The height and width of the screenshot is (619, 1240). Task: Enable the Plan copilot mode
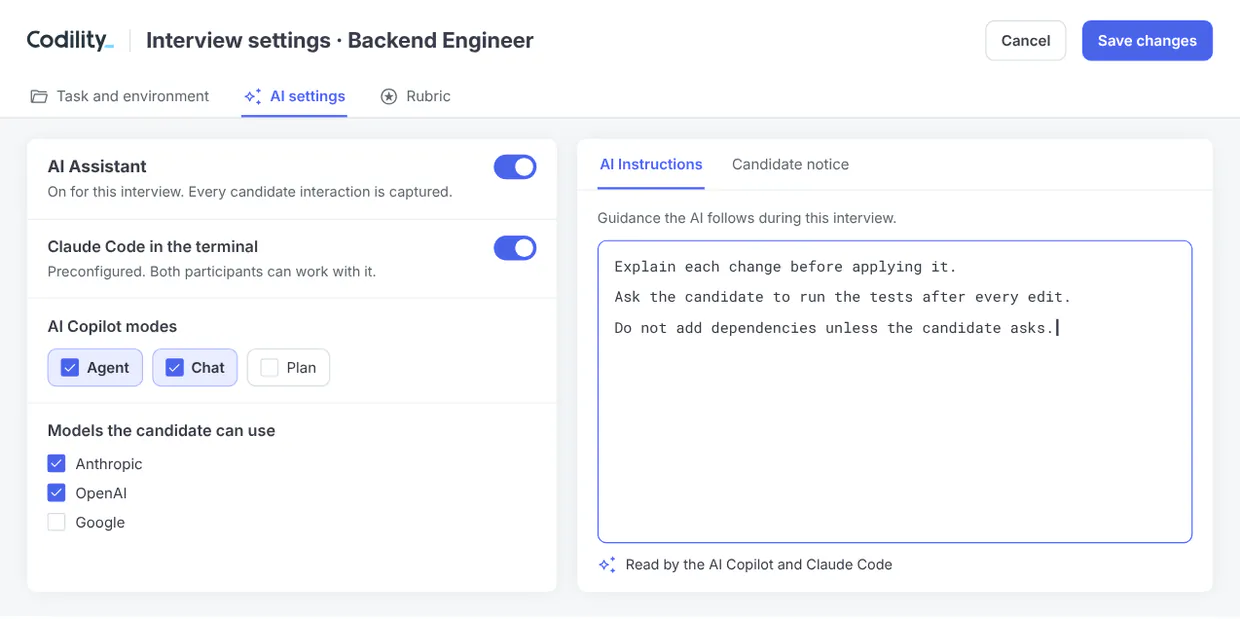[288, 367]
